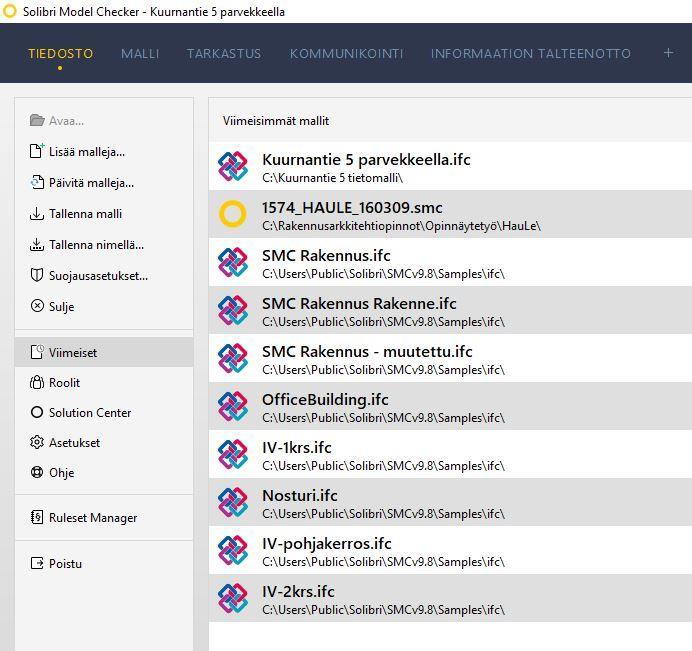The width and height of the screenshot is (692, 651).
Task: Click the Roolit roles icon
Action: click(37, 382)
